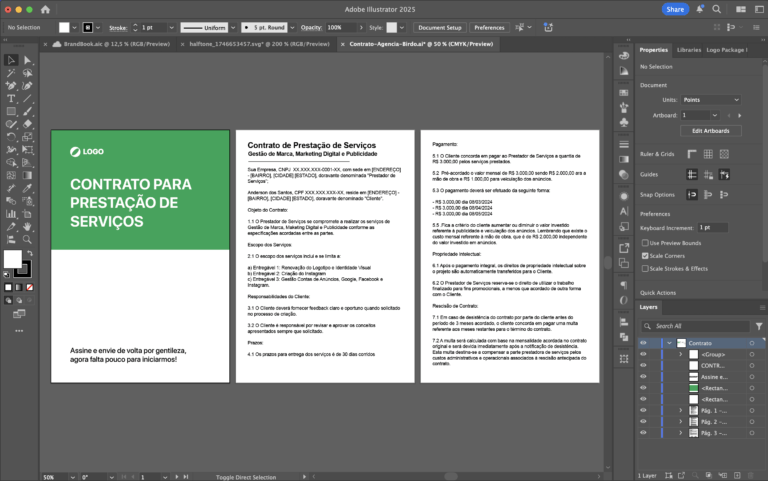Expand the <Group> sublayer
This screenshot has width=768, height=481.
[x=681, y=354]
